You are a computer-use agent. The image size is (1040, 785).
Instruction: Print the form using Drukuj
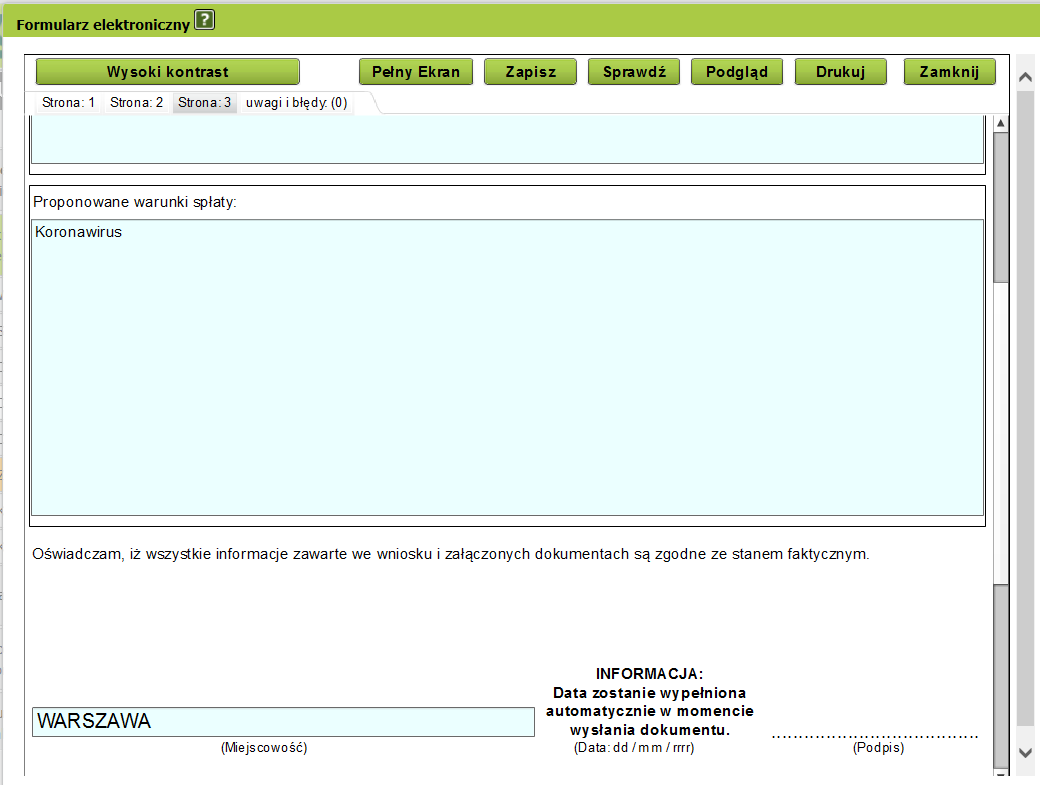click(x=840, y=71)
